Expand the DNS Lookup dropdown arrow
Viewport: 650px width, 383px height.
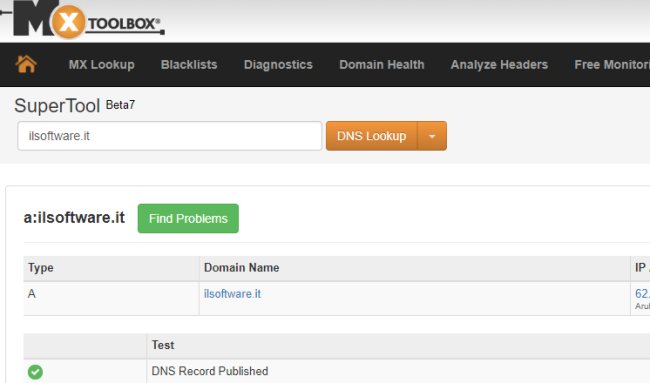point(432,136)
